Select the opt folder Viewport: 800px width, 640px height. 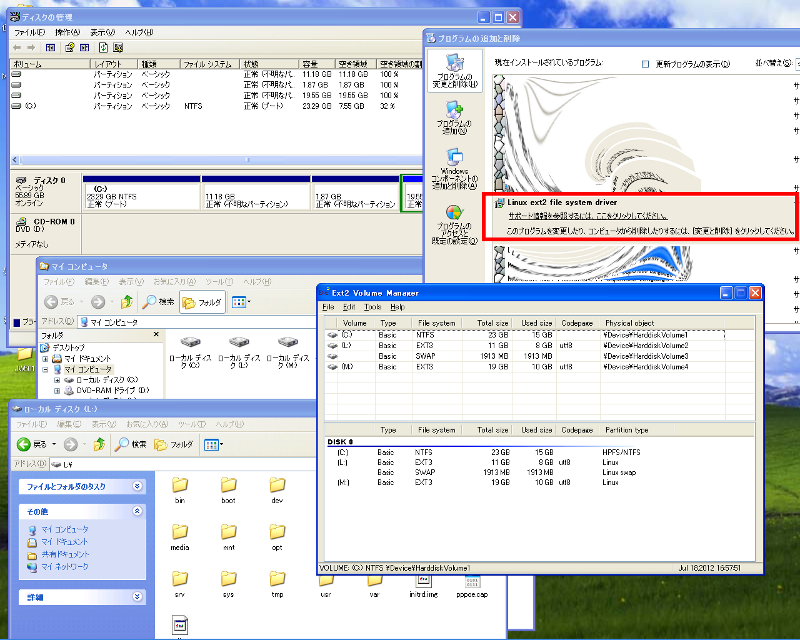coord(277,537)
